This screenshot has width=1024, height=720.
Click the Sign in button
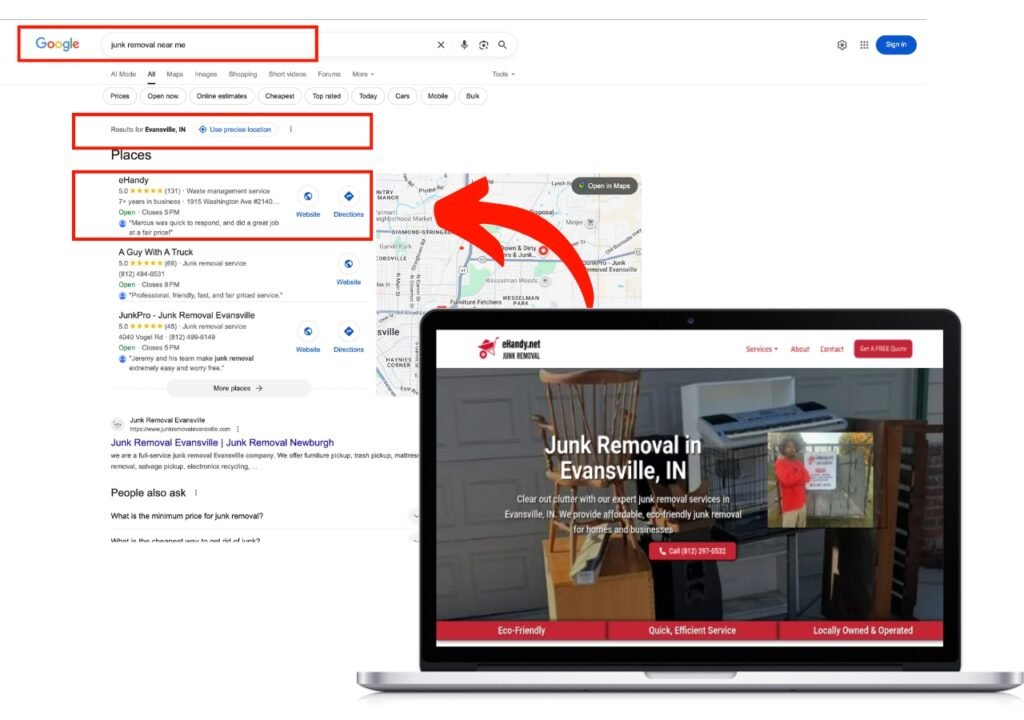tap(895, 44)
